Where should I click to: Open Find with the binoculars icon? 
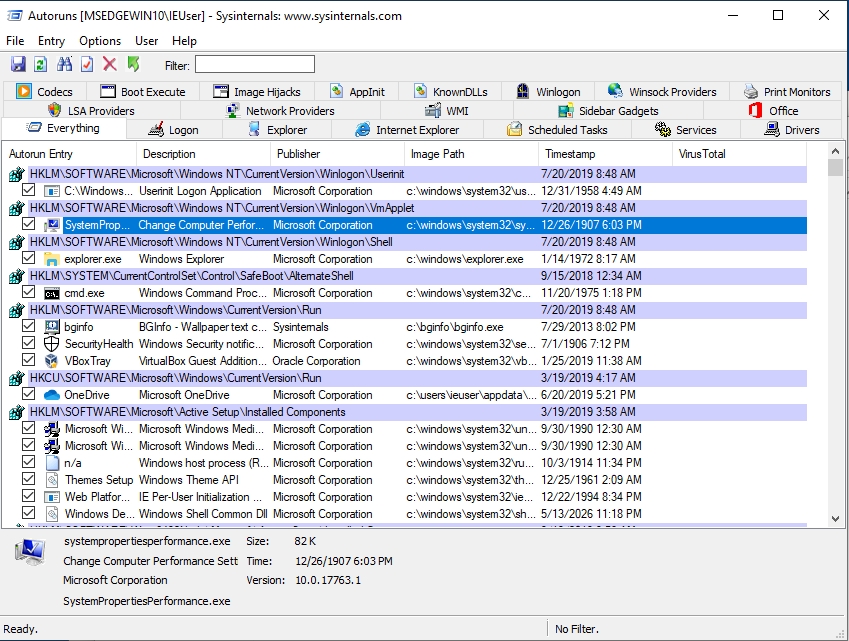click(x=65, y=64)
